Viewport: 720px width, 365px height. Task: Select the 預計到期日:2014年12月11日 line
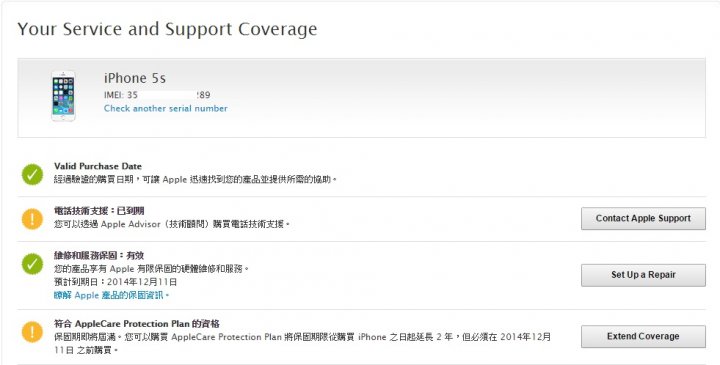click(x=115, y=282)
